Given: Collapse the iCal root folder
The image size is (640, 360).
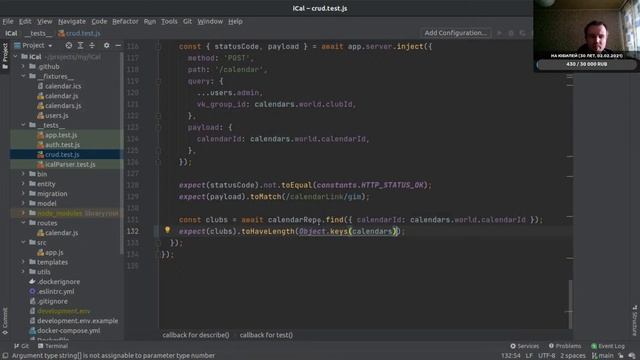Looking at the screenshot, I should pos(16,57).
